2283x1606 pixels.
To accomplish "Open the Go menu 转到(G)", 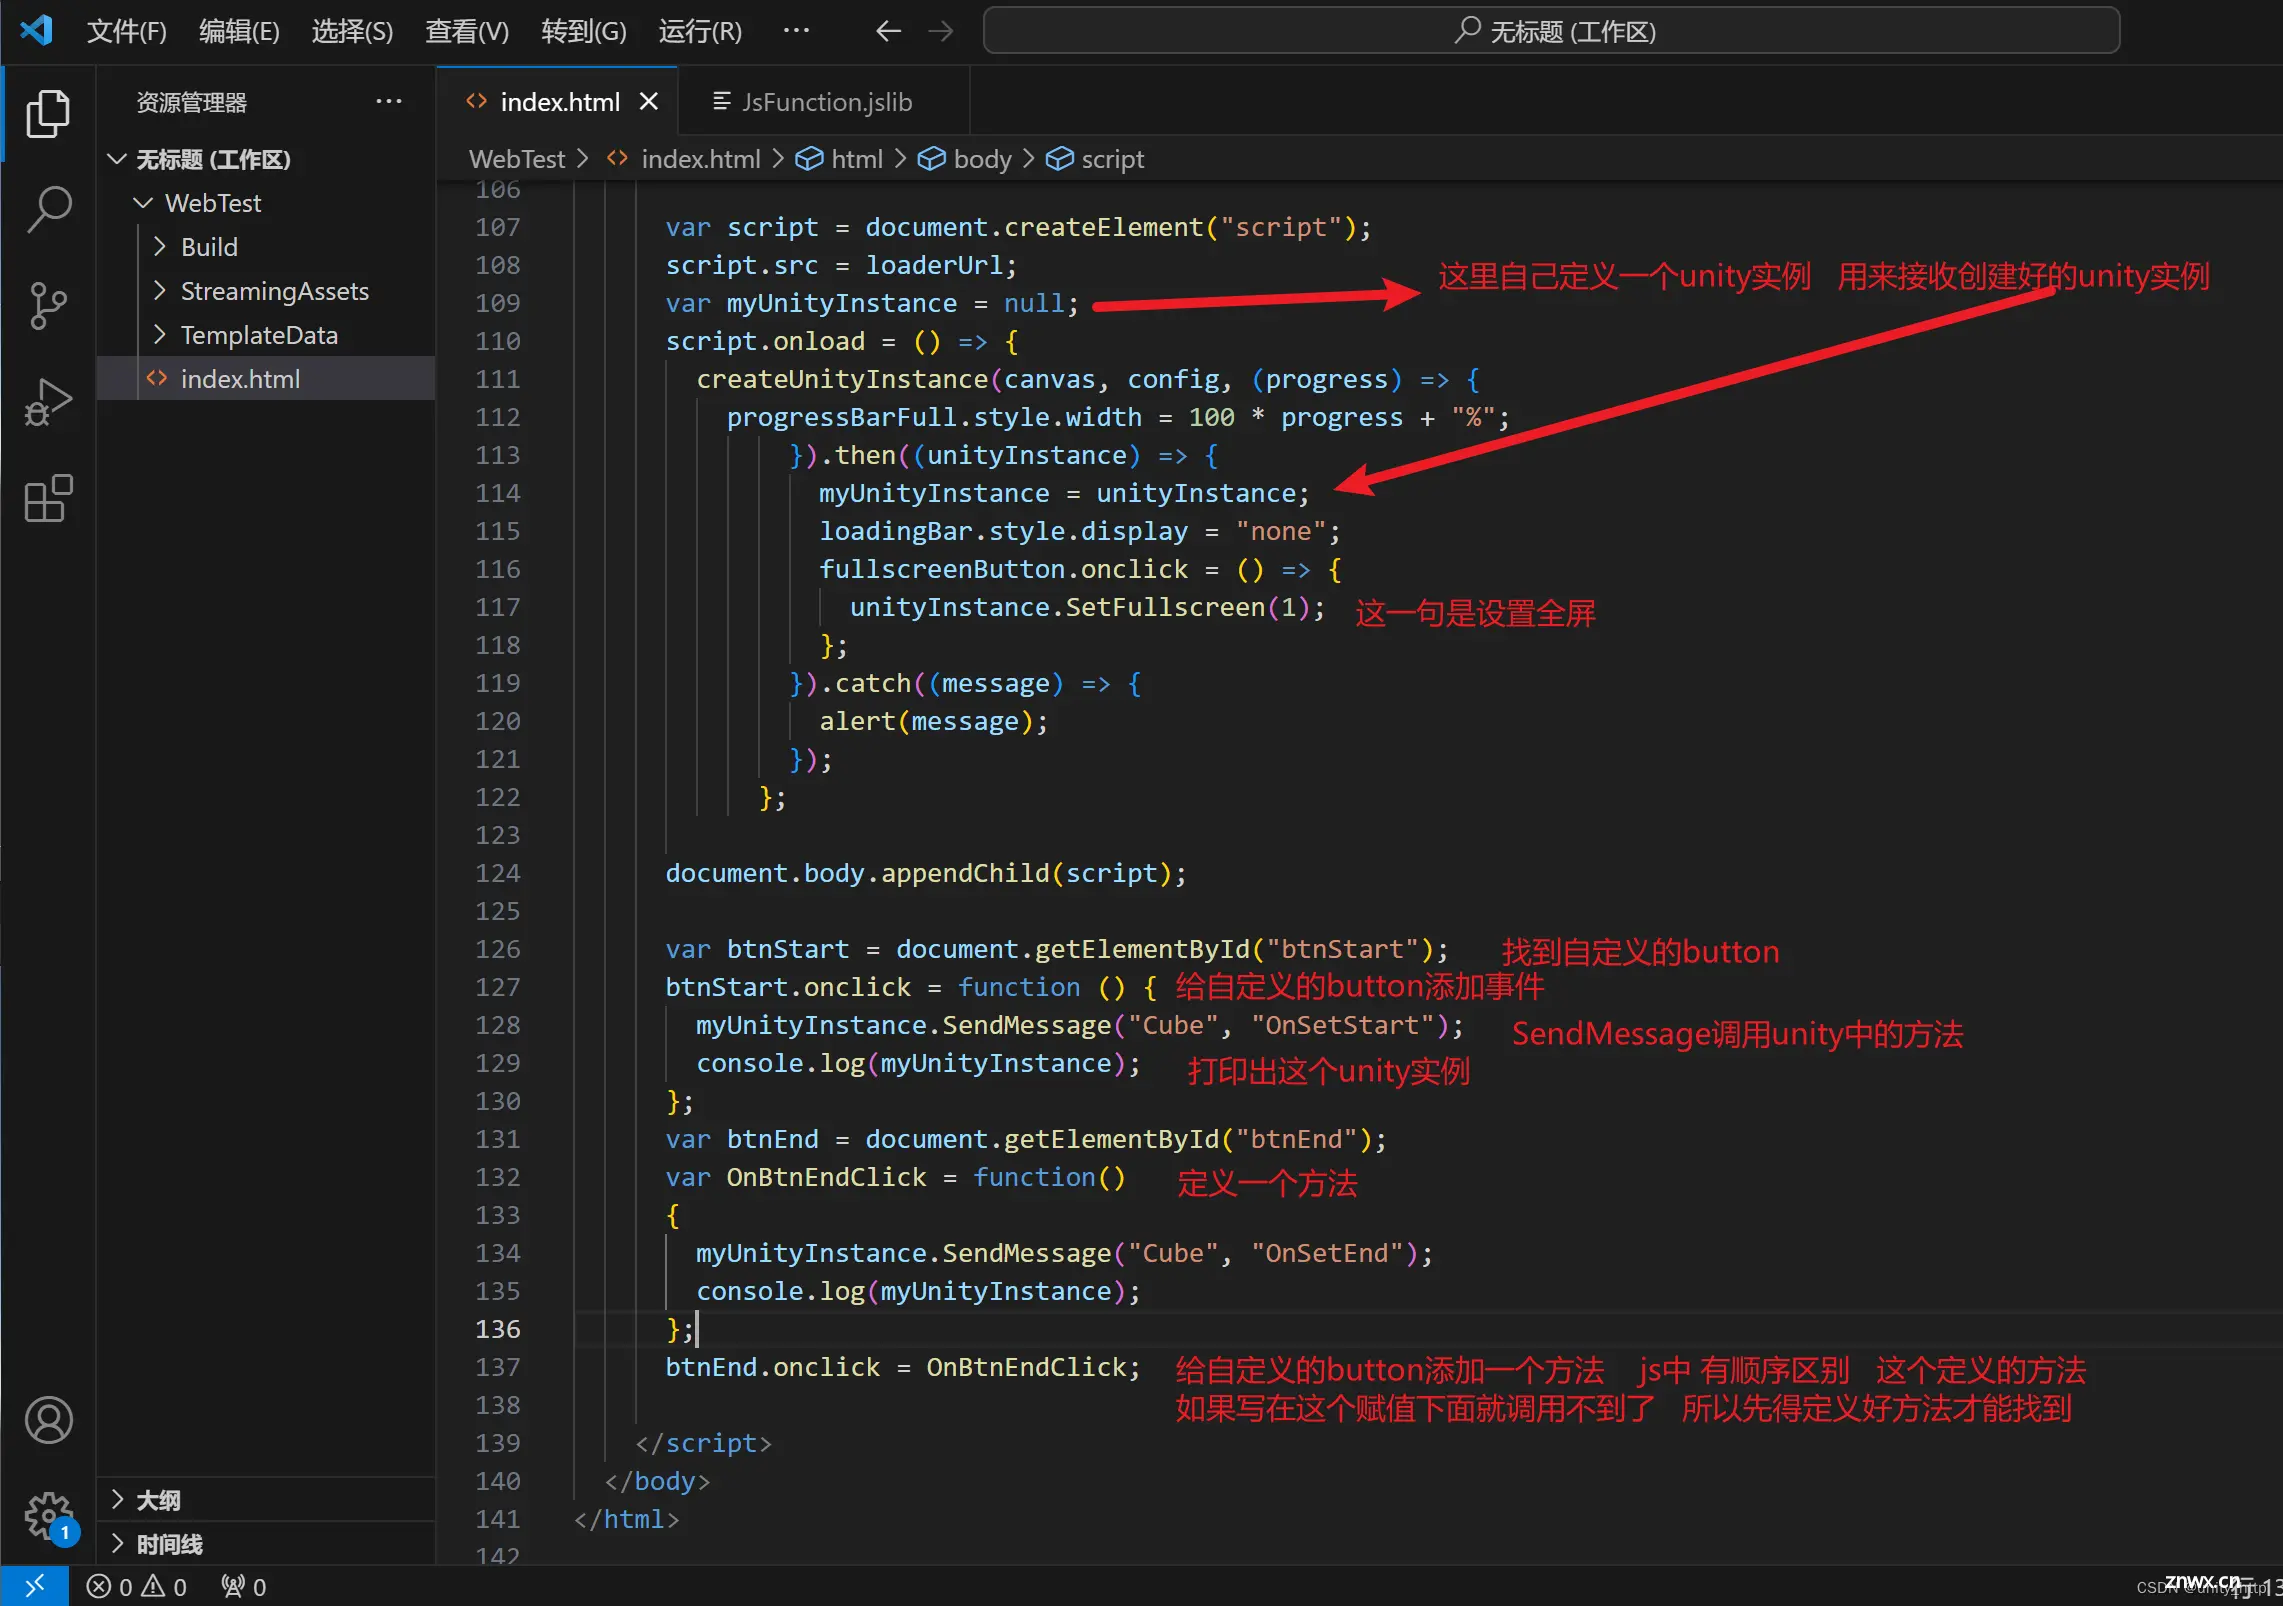I will (x=583, y=31).
